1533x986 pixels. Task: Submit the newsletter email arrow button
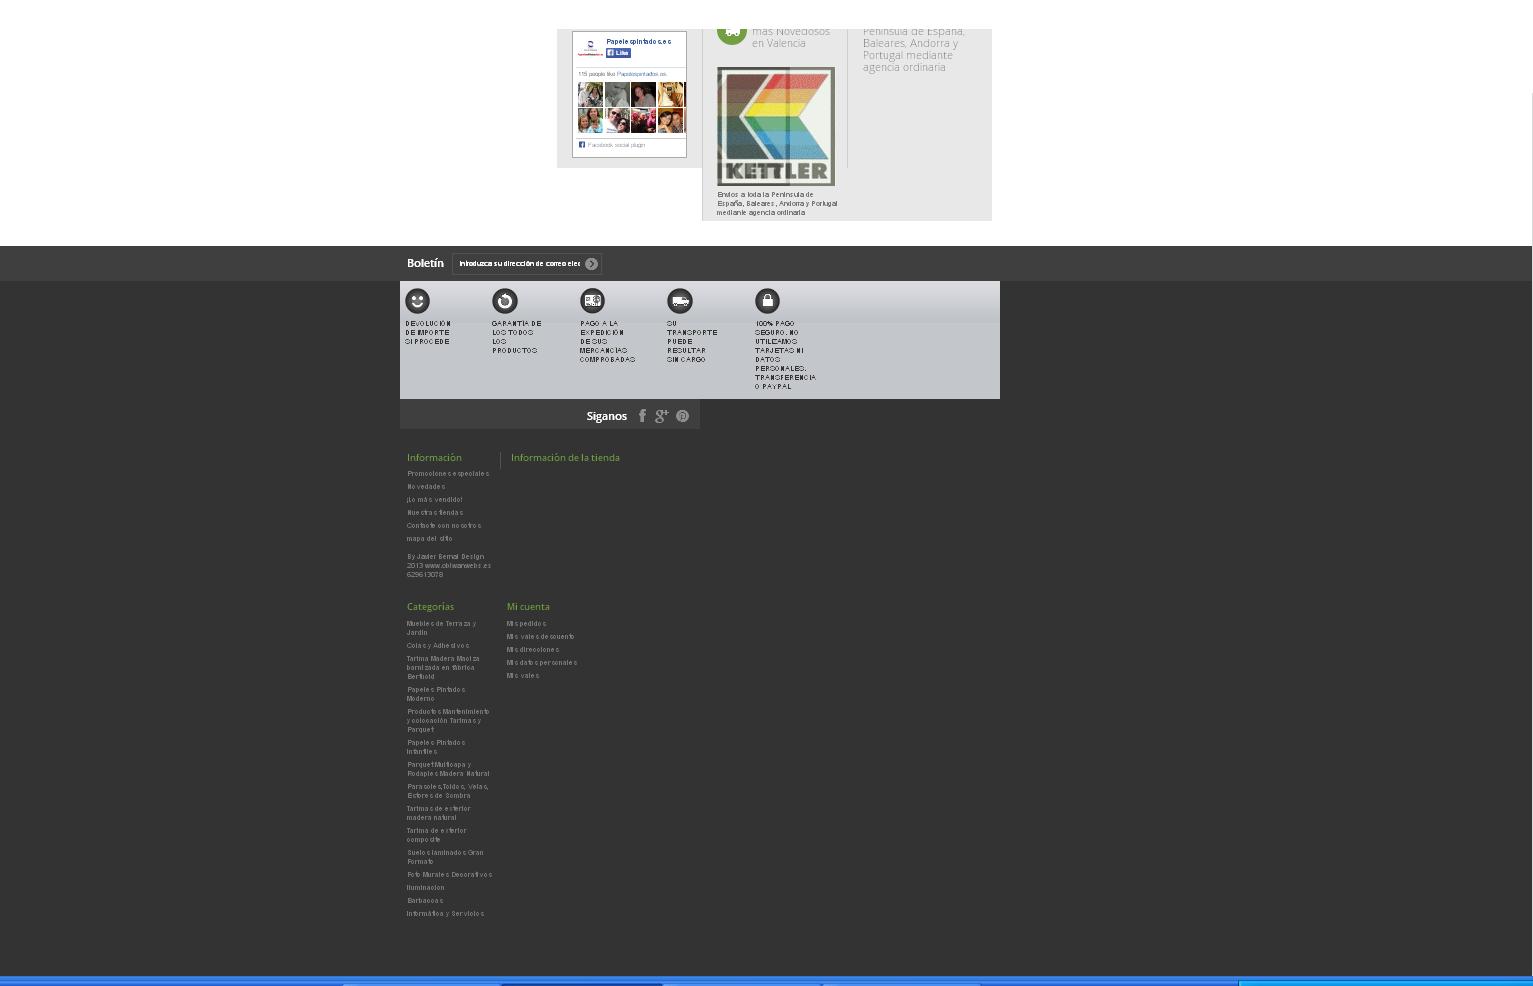coord(591,264)
